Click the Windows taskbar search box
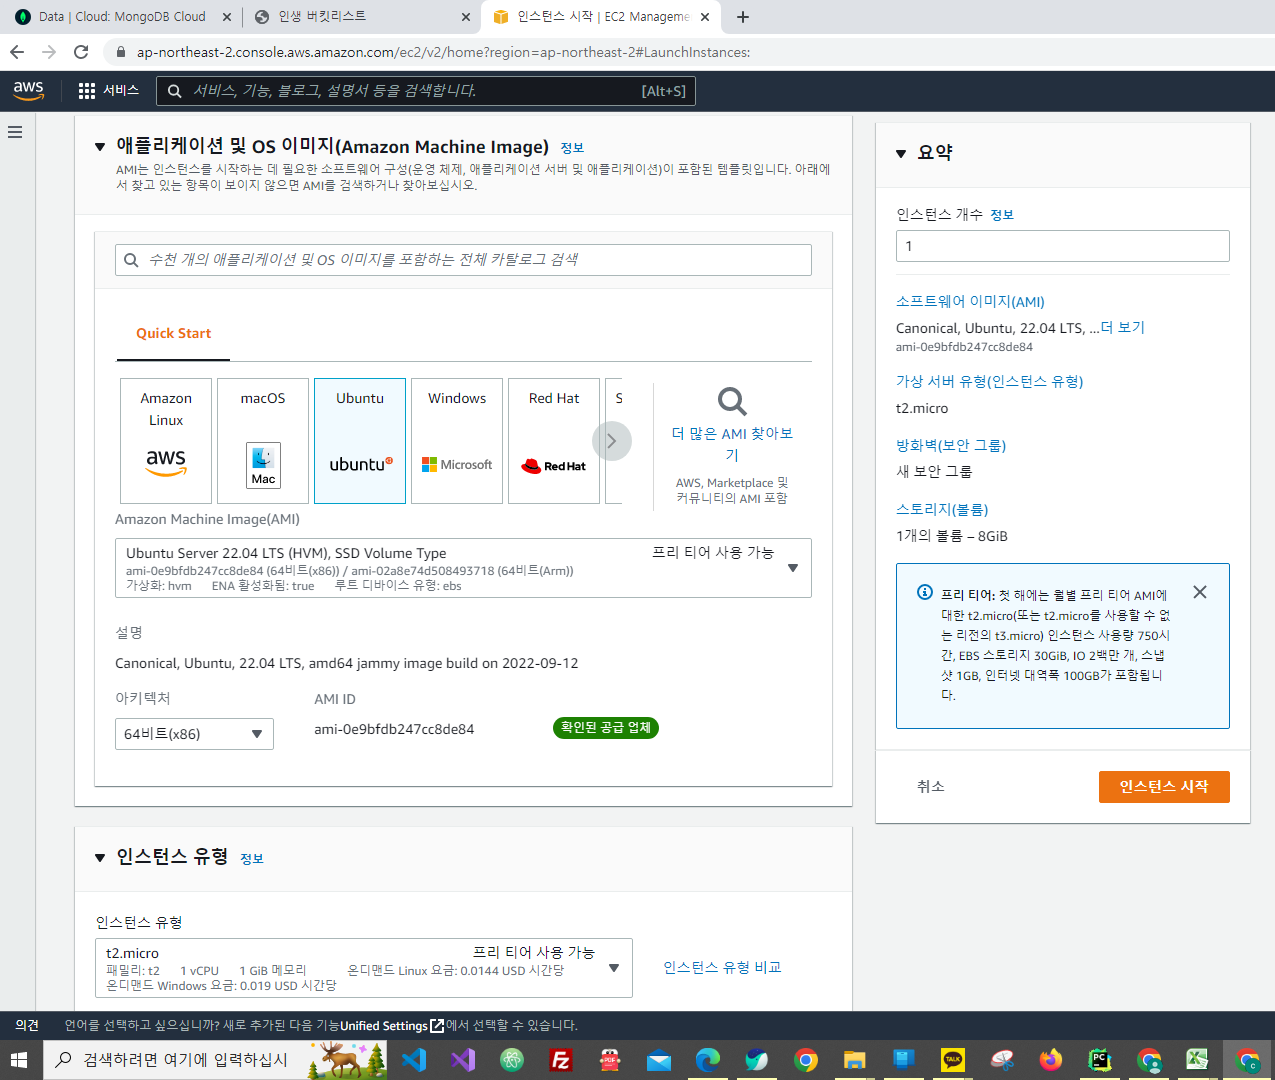This screenshot has height=1080, width=1275. click(215, 1060)
